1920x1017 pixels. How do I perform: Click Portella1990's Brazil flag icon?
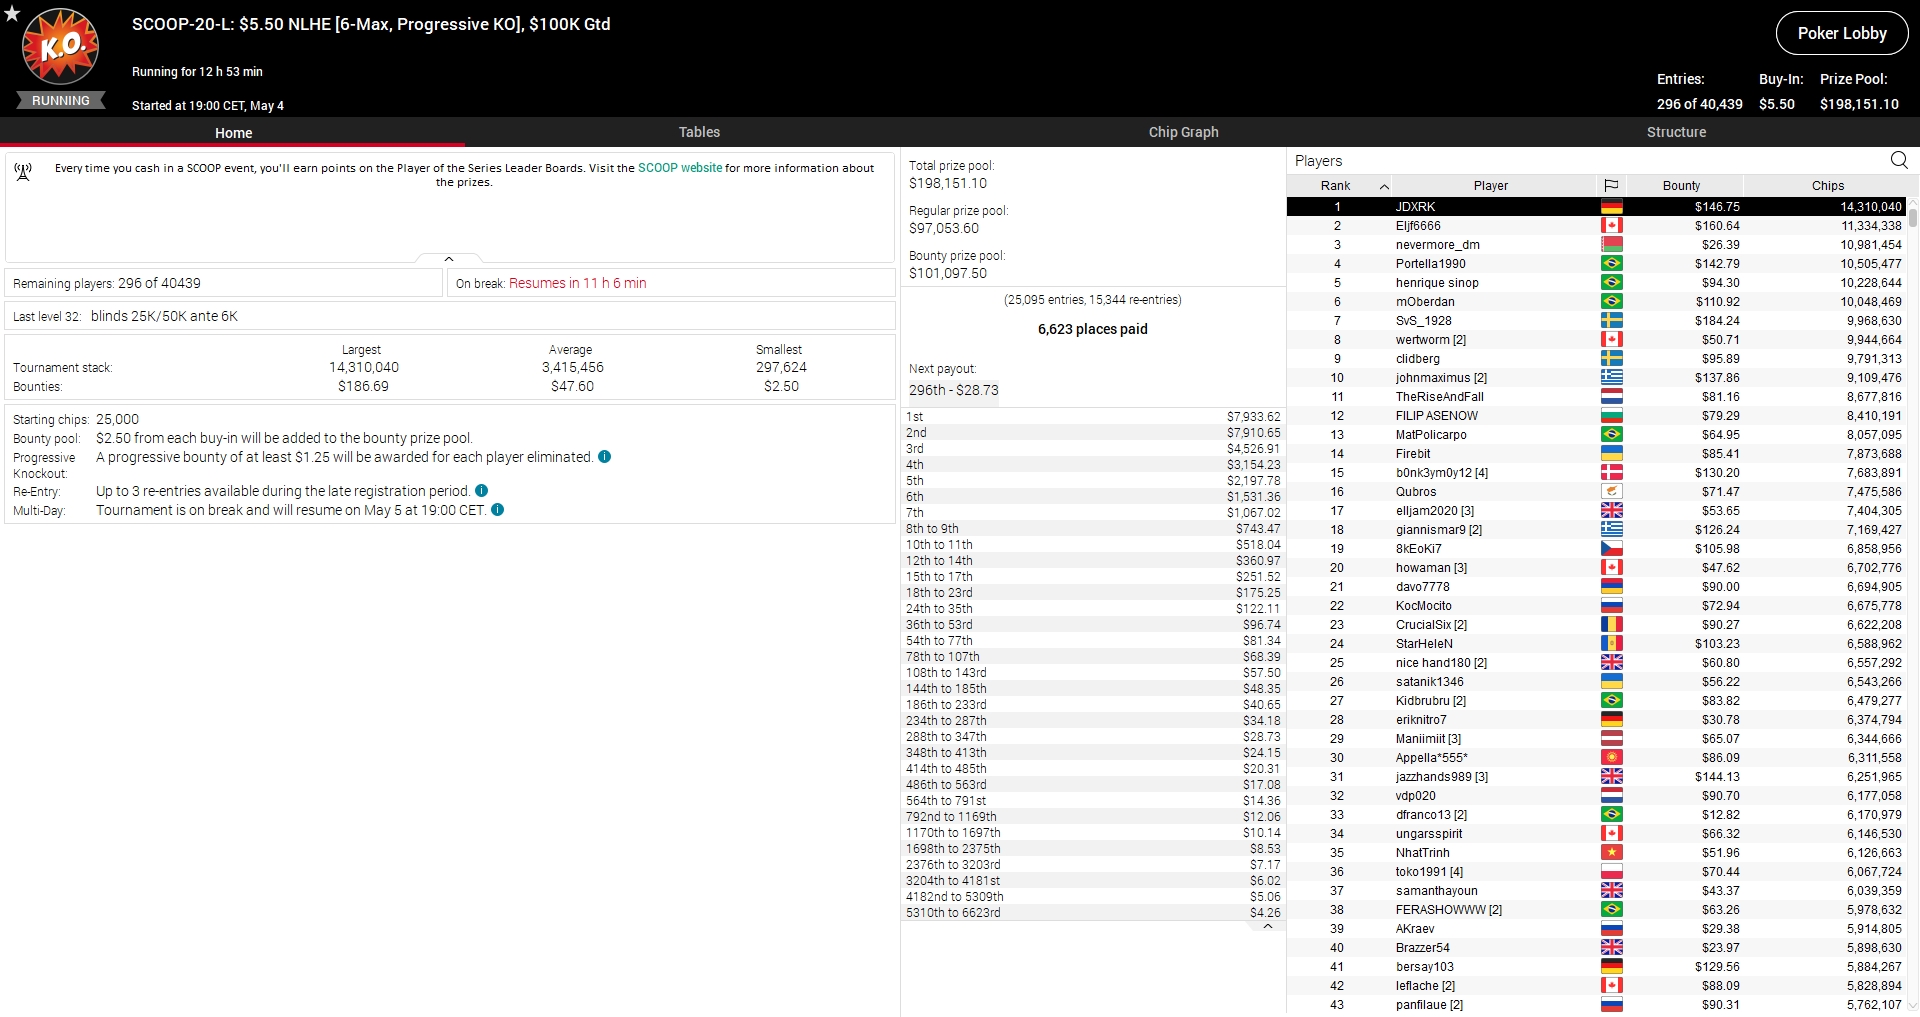(x=1611, y=264)
